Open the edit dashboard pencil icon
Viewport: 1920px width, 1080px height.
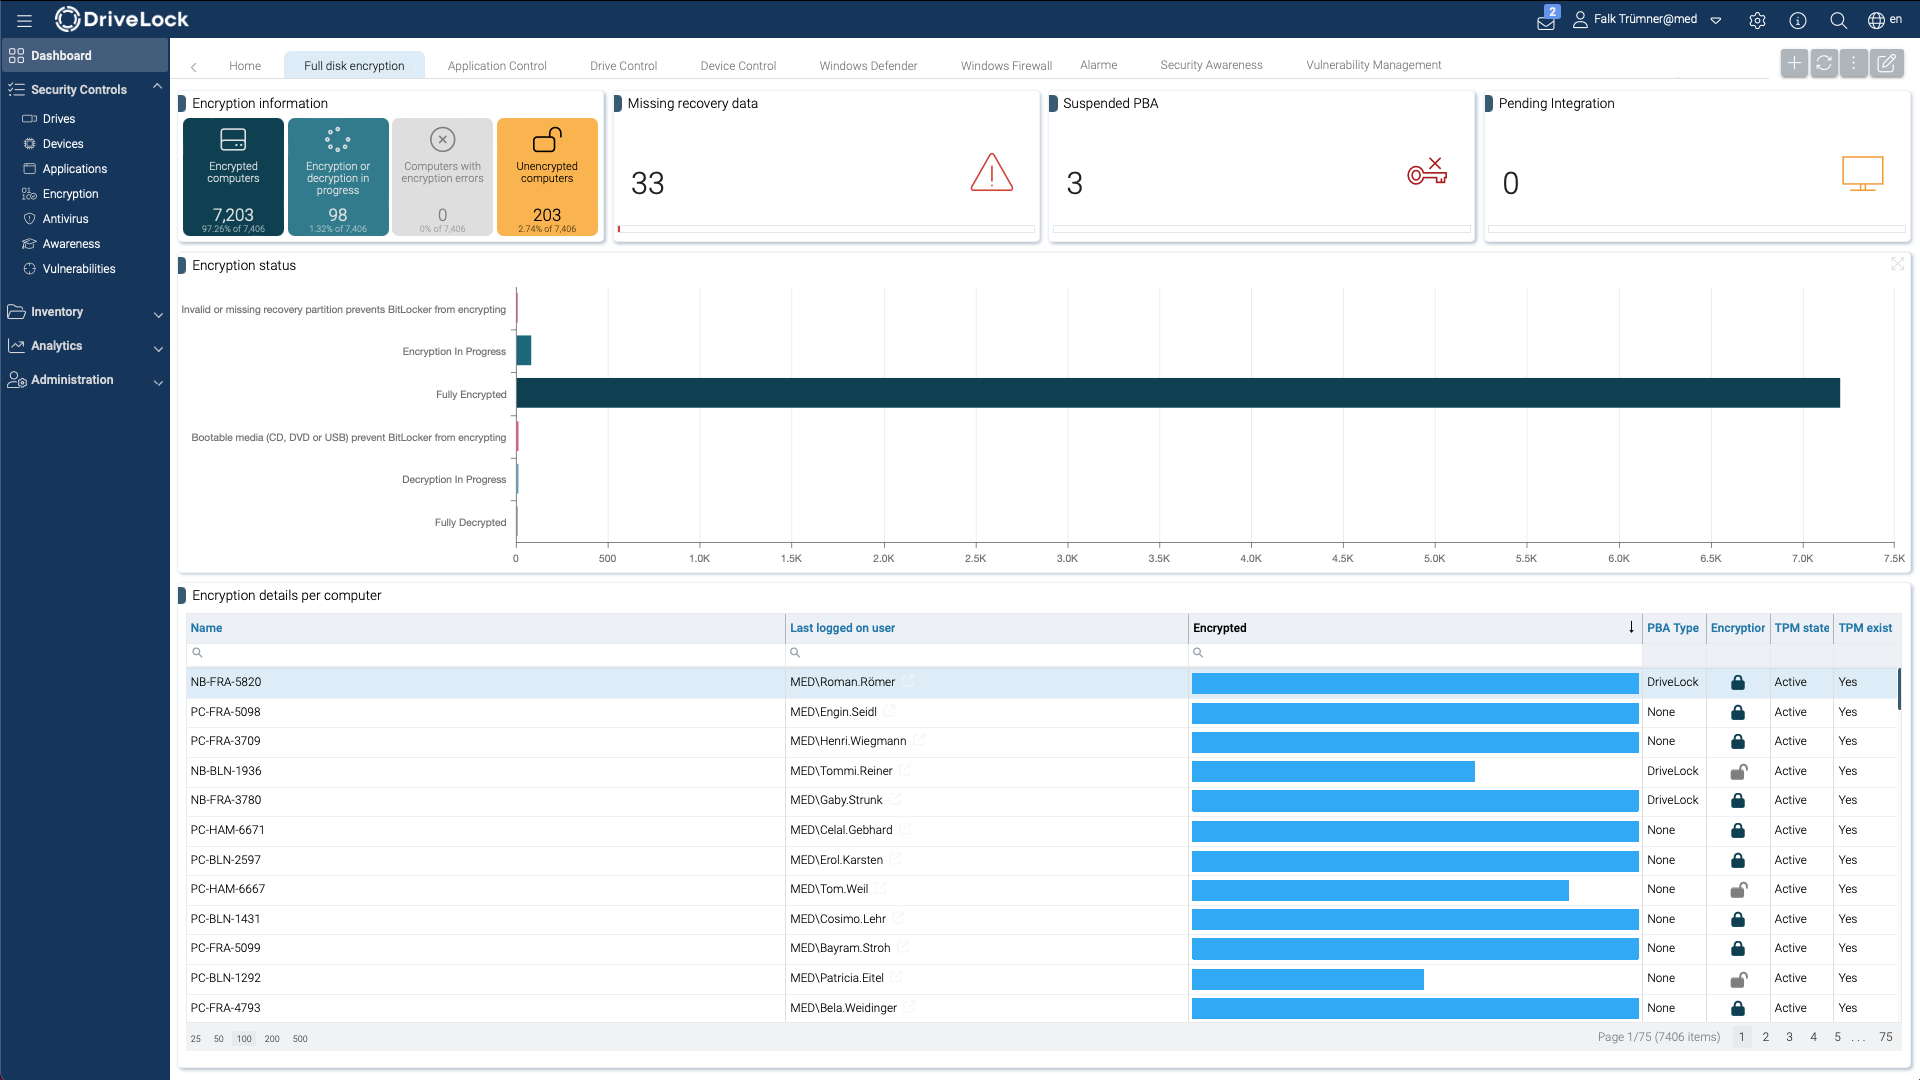coord(1887,62)
